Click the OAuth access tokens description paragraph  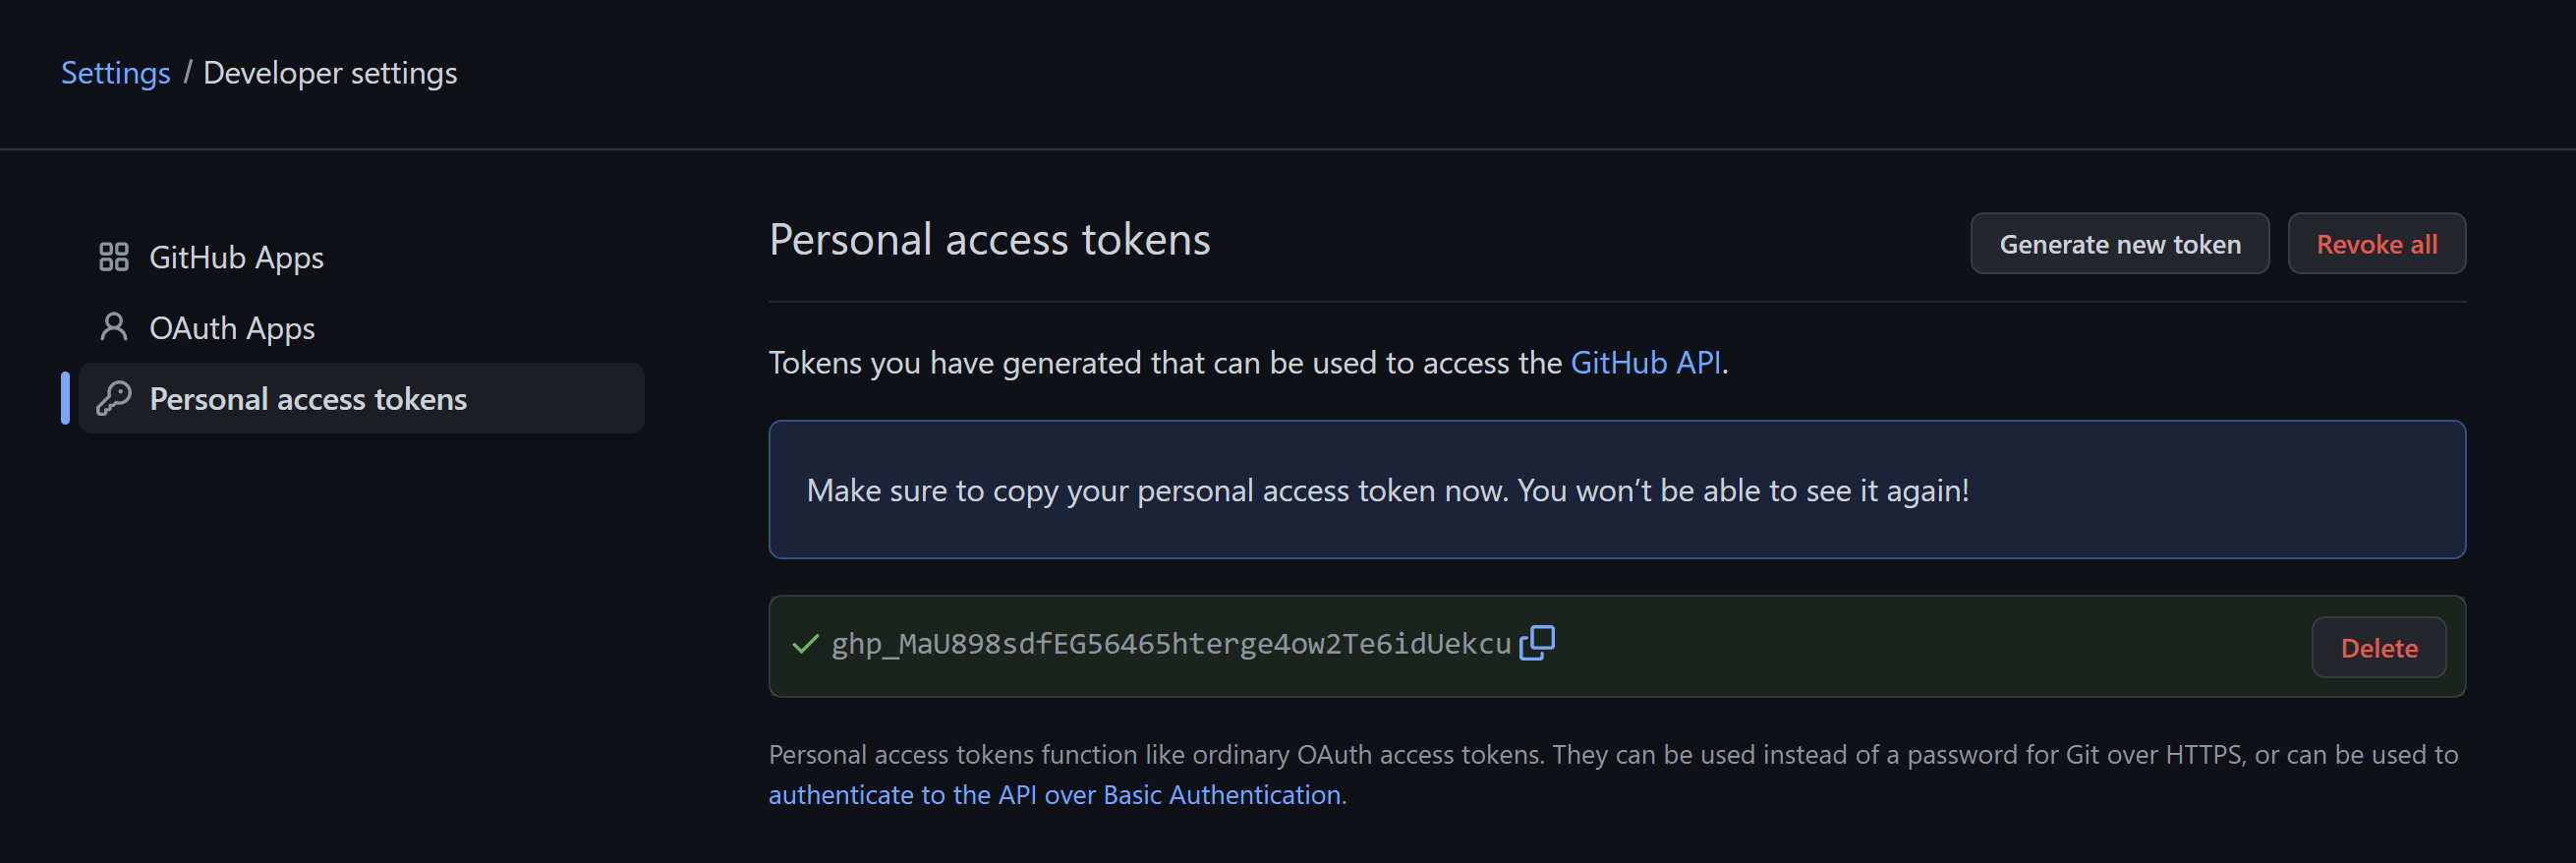pos(1612,755)
